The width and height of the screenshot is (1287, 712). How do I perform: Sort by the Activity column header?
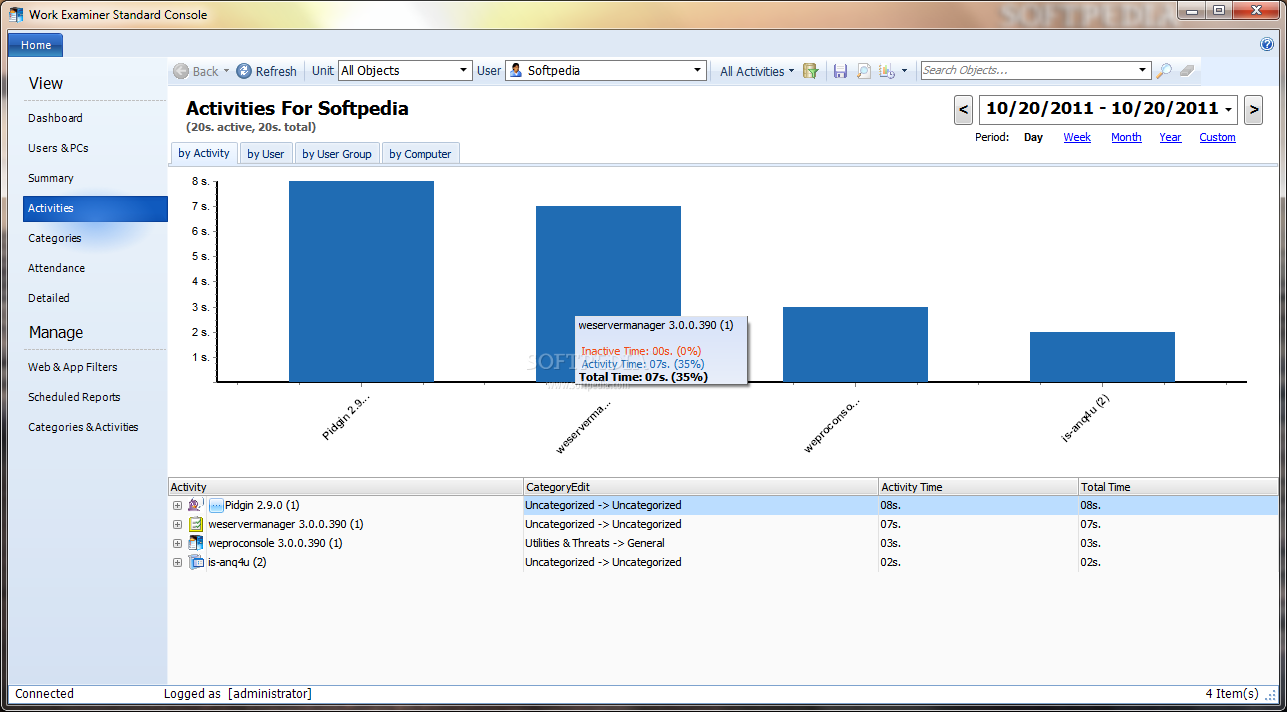tap(346, 487)
